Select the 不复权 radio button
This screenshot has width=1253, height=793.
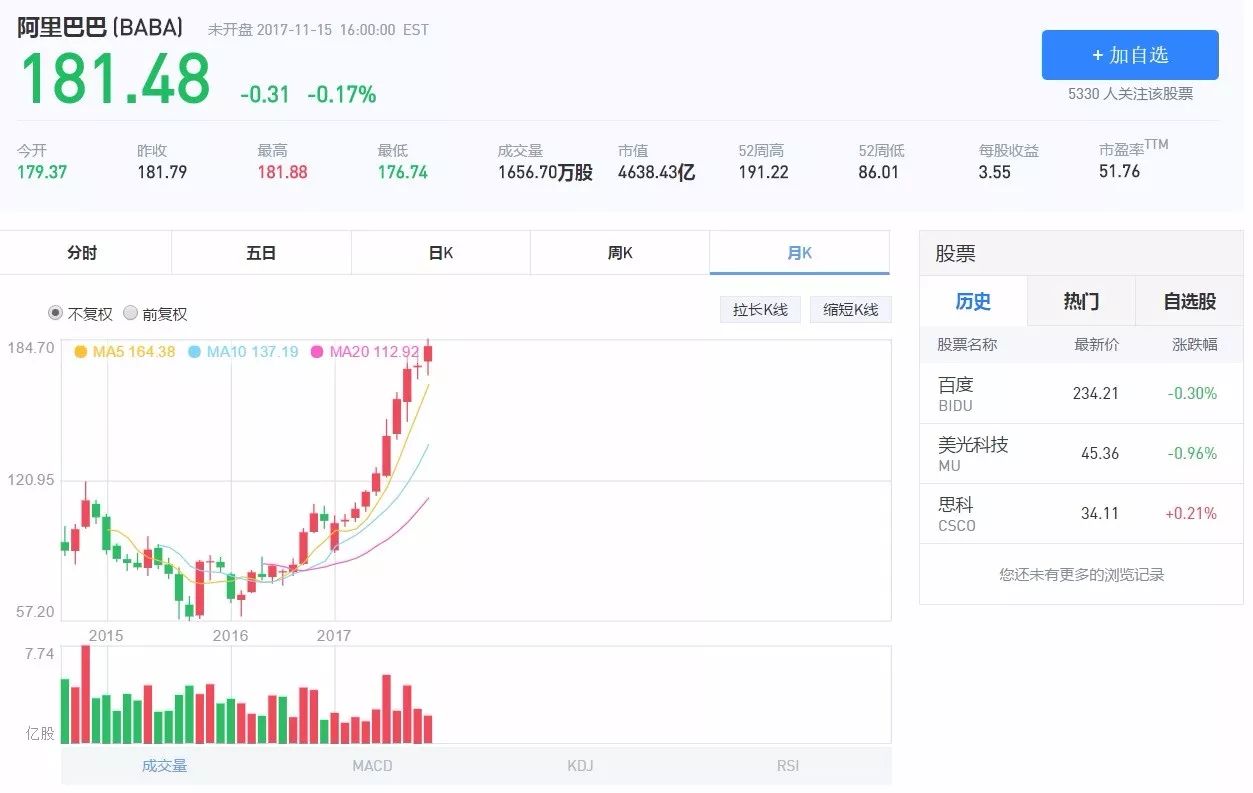56,313
